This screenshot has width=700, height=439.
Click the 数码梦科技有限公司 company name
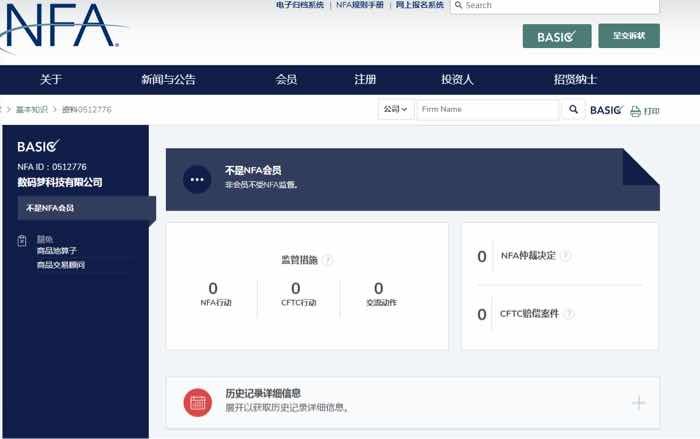tap(60, 182)
